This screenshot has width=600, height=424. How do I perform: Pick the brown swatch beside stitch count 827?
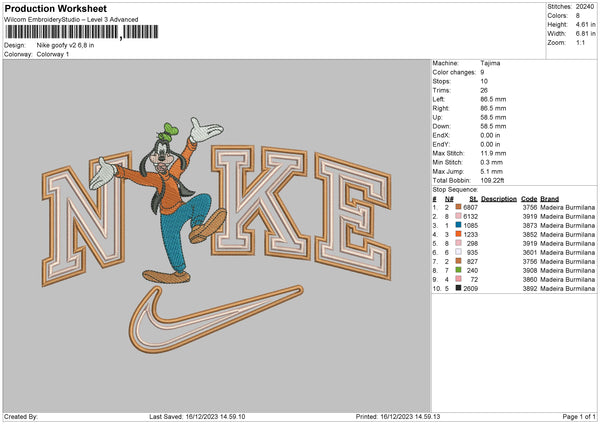click(458, 261)
